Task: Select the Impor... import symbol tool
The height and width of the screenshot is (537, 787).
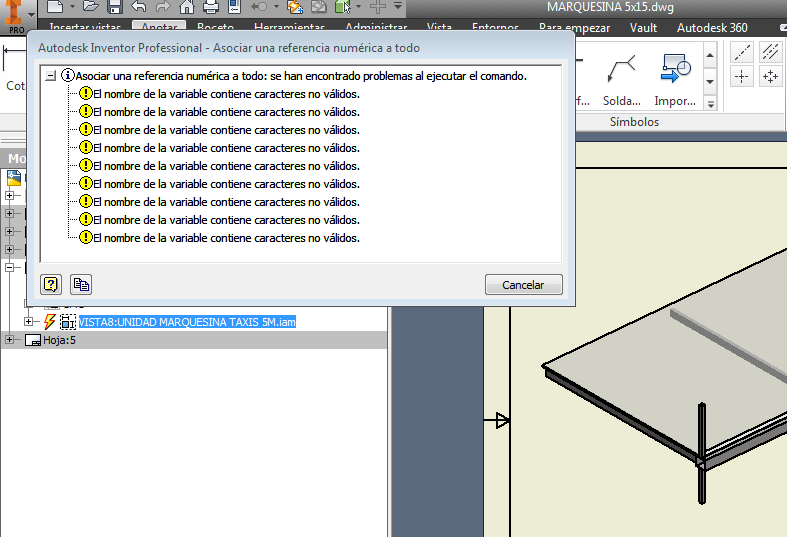Action: coord(675,78)
